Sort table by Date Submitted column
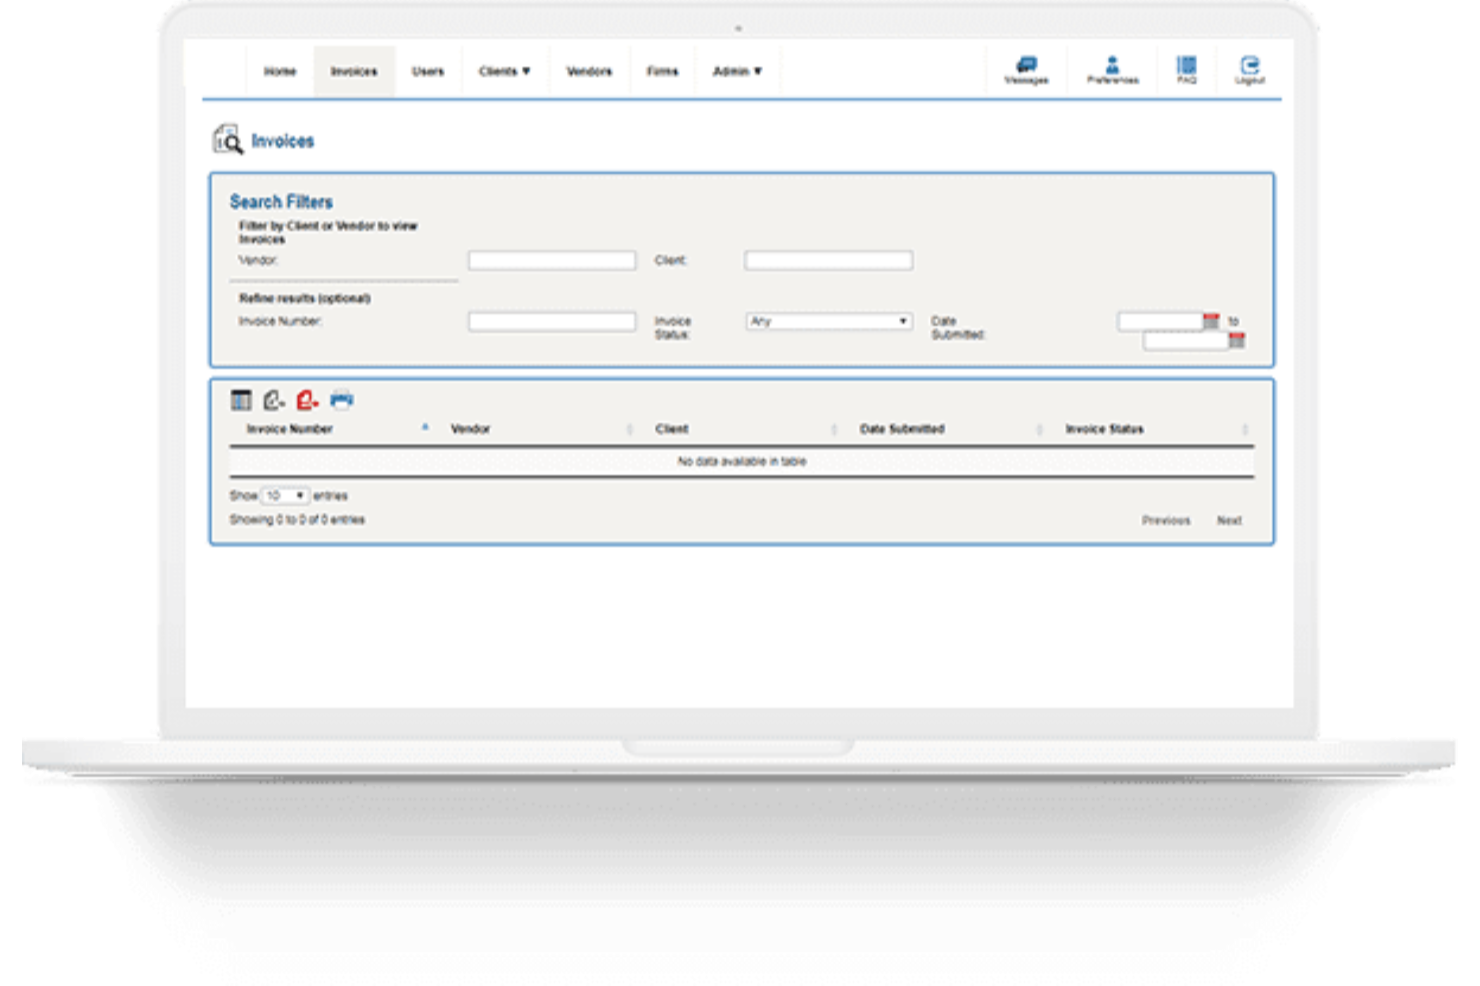Image resolution: width=1480 pixels, height=986 pixels. tap(902, 429)
